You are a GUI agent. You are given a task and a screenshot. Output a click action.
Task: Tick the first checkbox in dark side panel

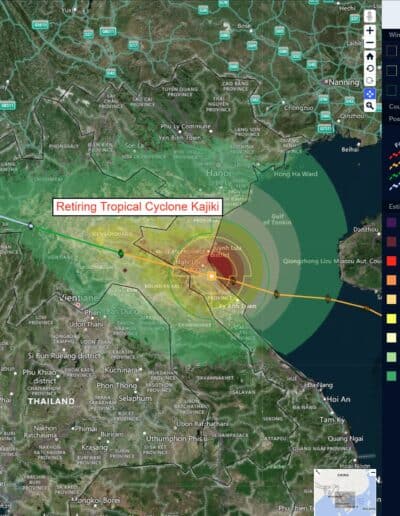click(392, 51)
